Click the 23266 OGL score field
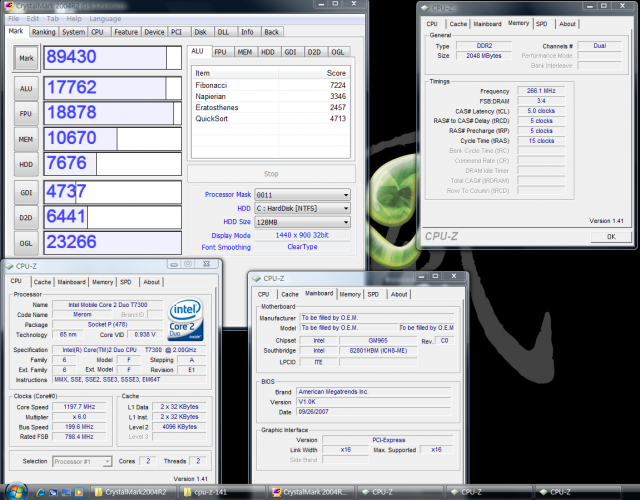 [113, 243]
